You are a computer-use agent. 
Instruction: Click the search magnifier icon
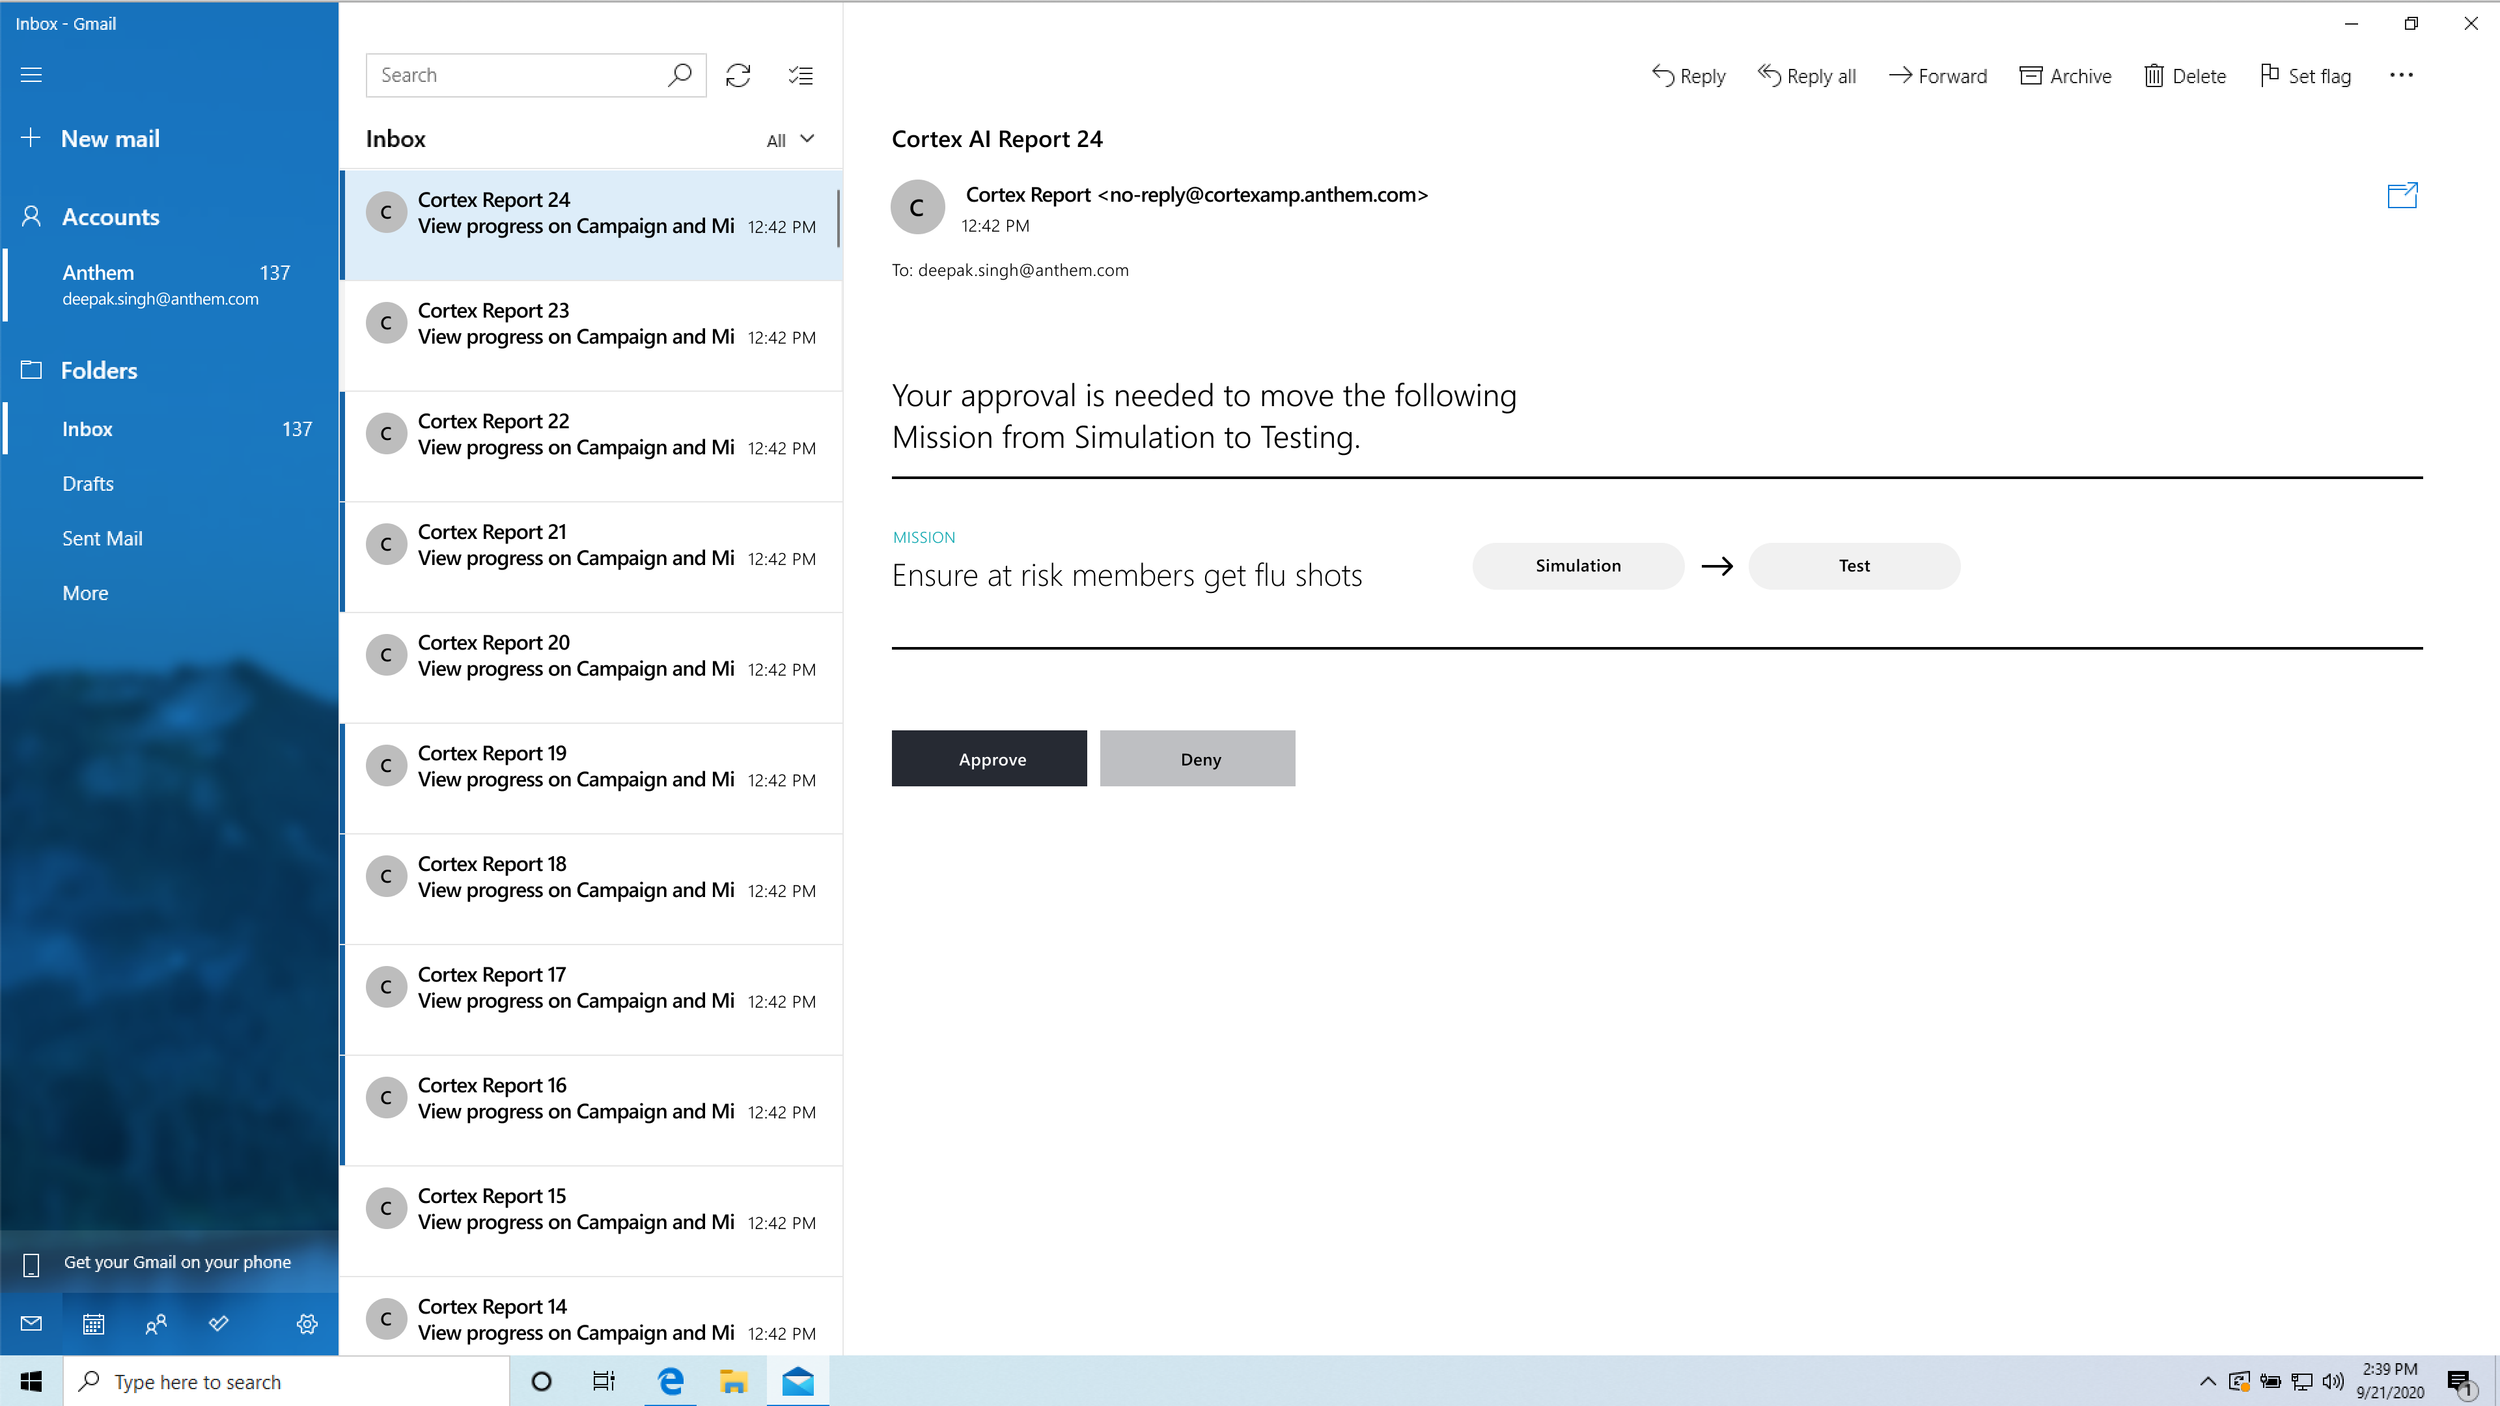coord(680,75)
